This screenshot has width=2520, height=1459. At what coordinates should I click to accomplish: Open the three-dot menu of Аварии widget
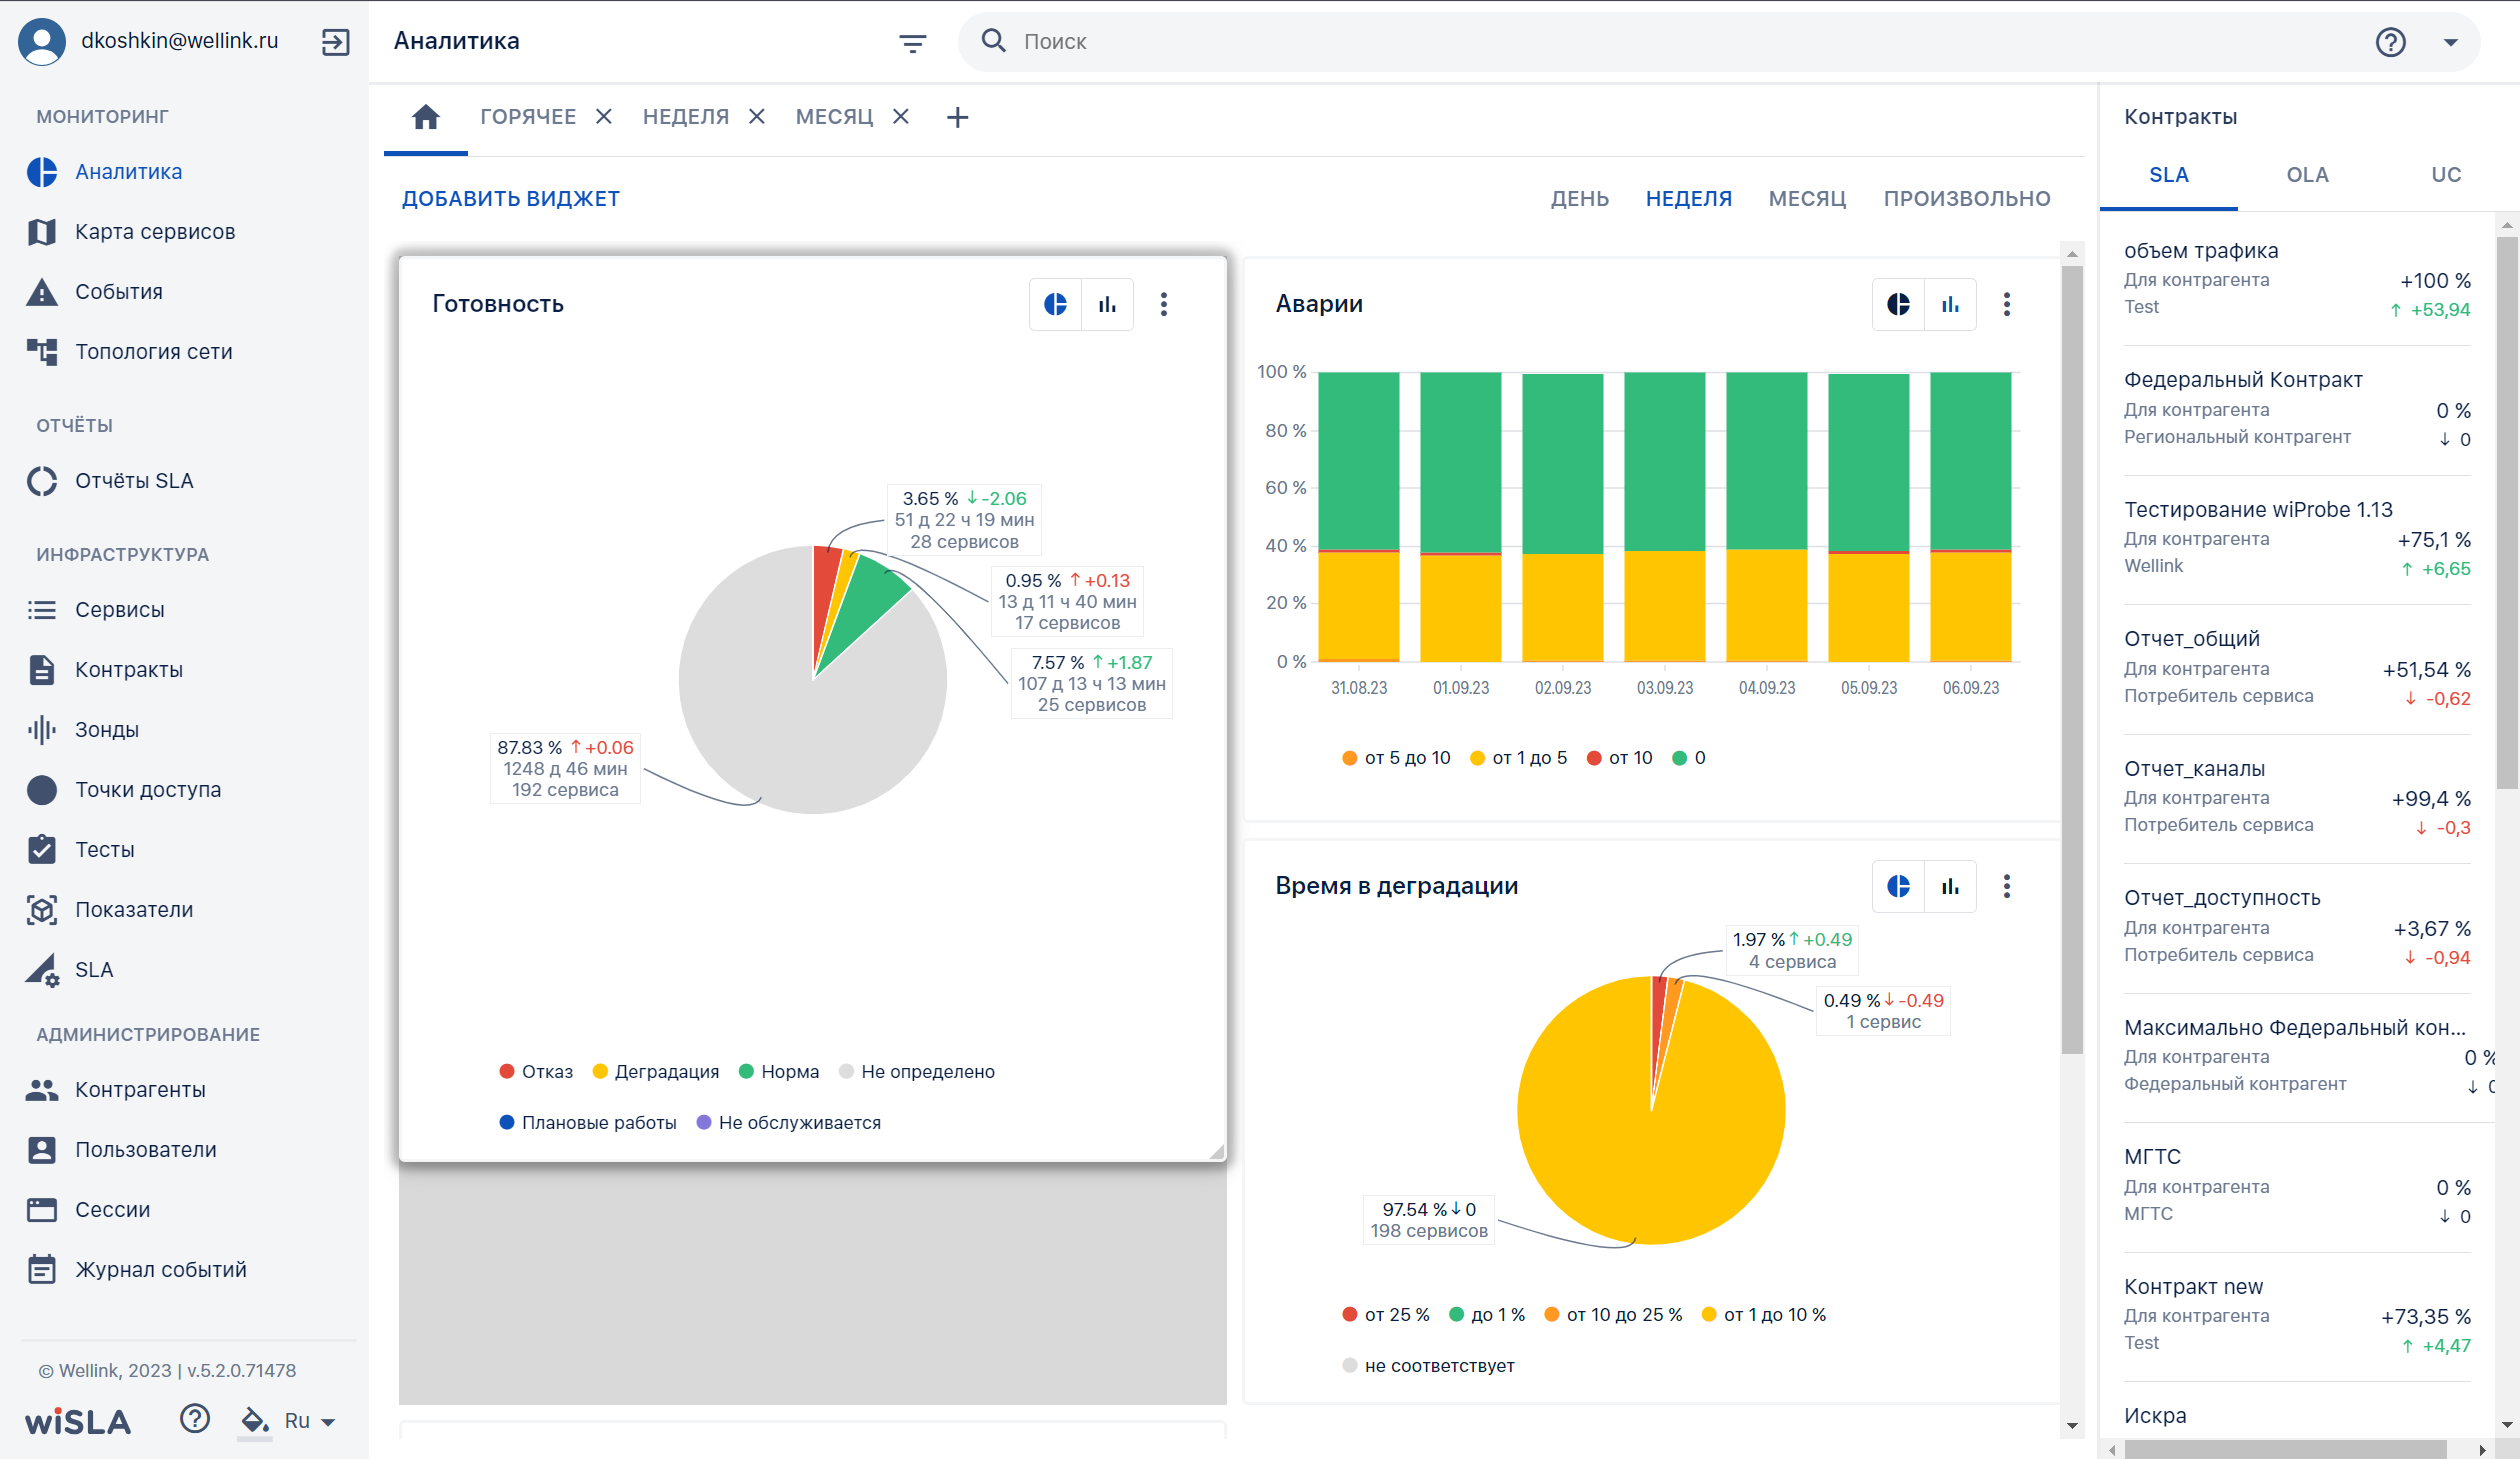(2006, 304)
